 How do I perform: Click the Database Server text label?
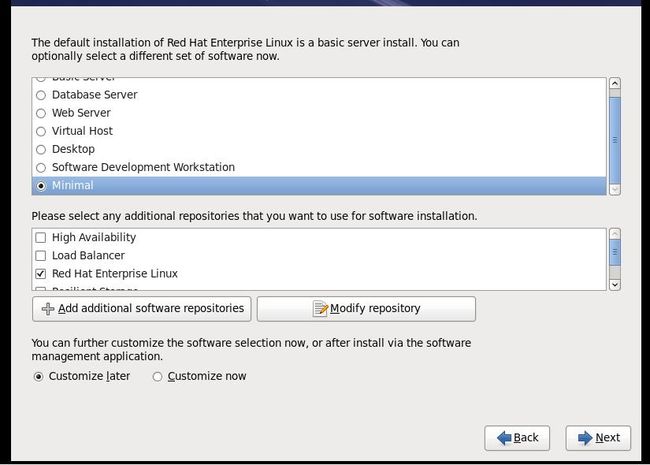coord(95,95)
